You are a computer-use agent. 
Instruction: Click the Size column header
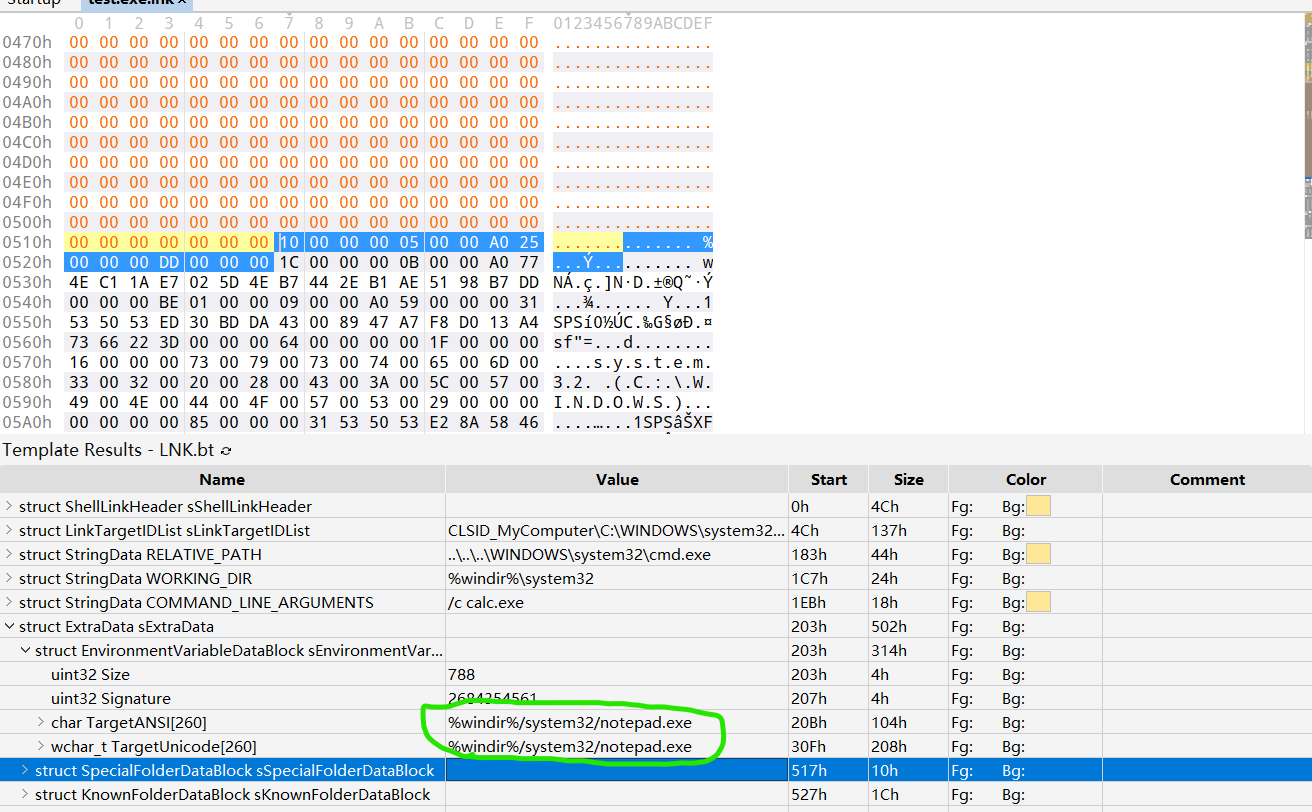[x=908, y=480]
